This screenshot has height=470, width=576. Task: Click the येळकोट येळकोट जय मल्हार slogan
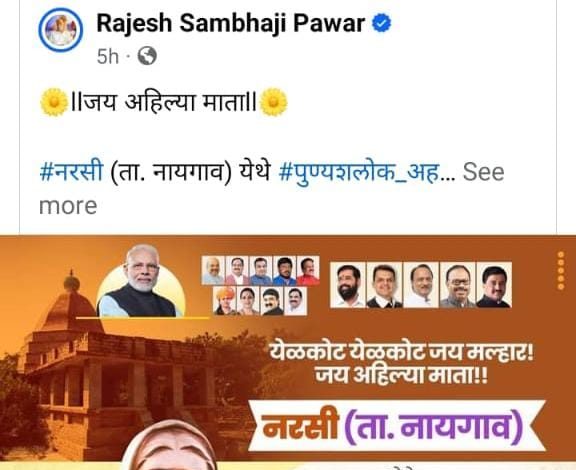(x=401, y=353)
